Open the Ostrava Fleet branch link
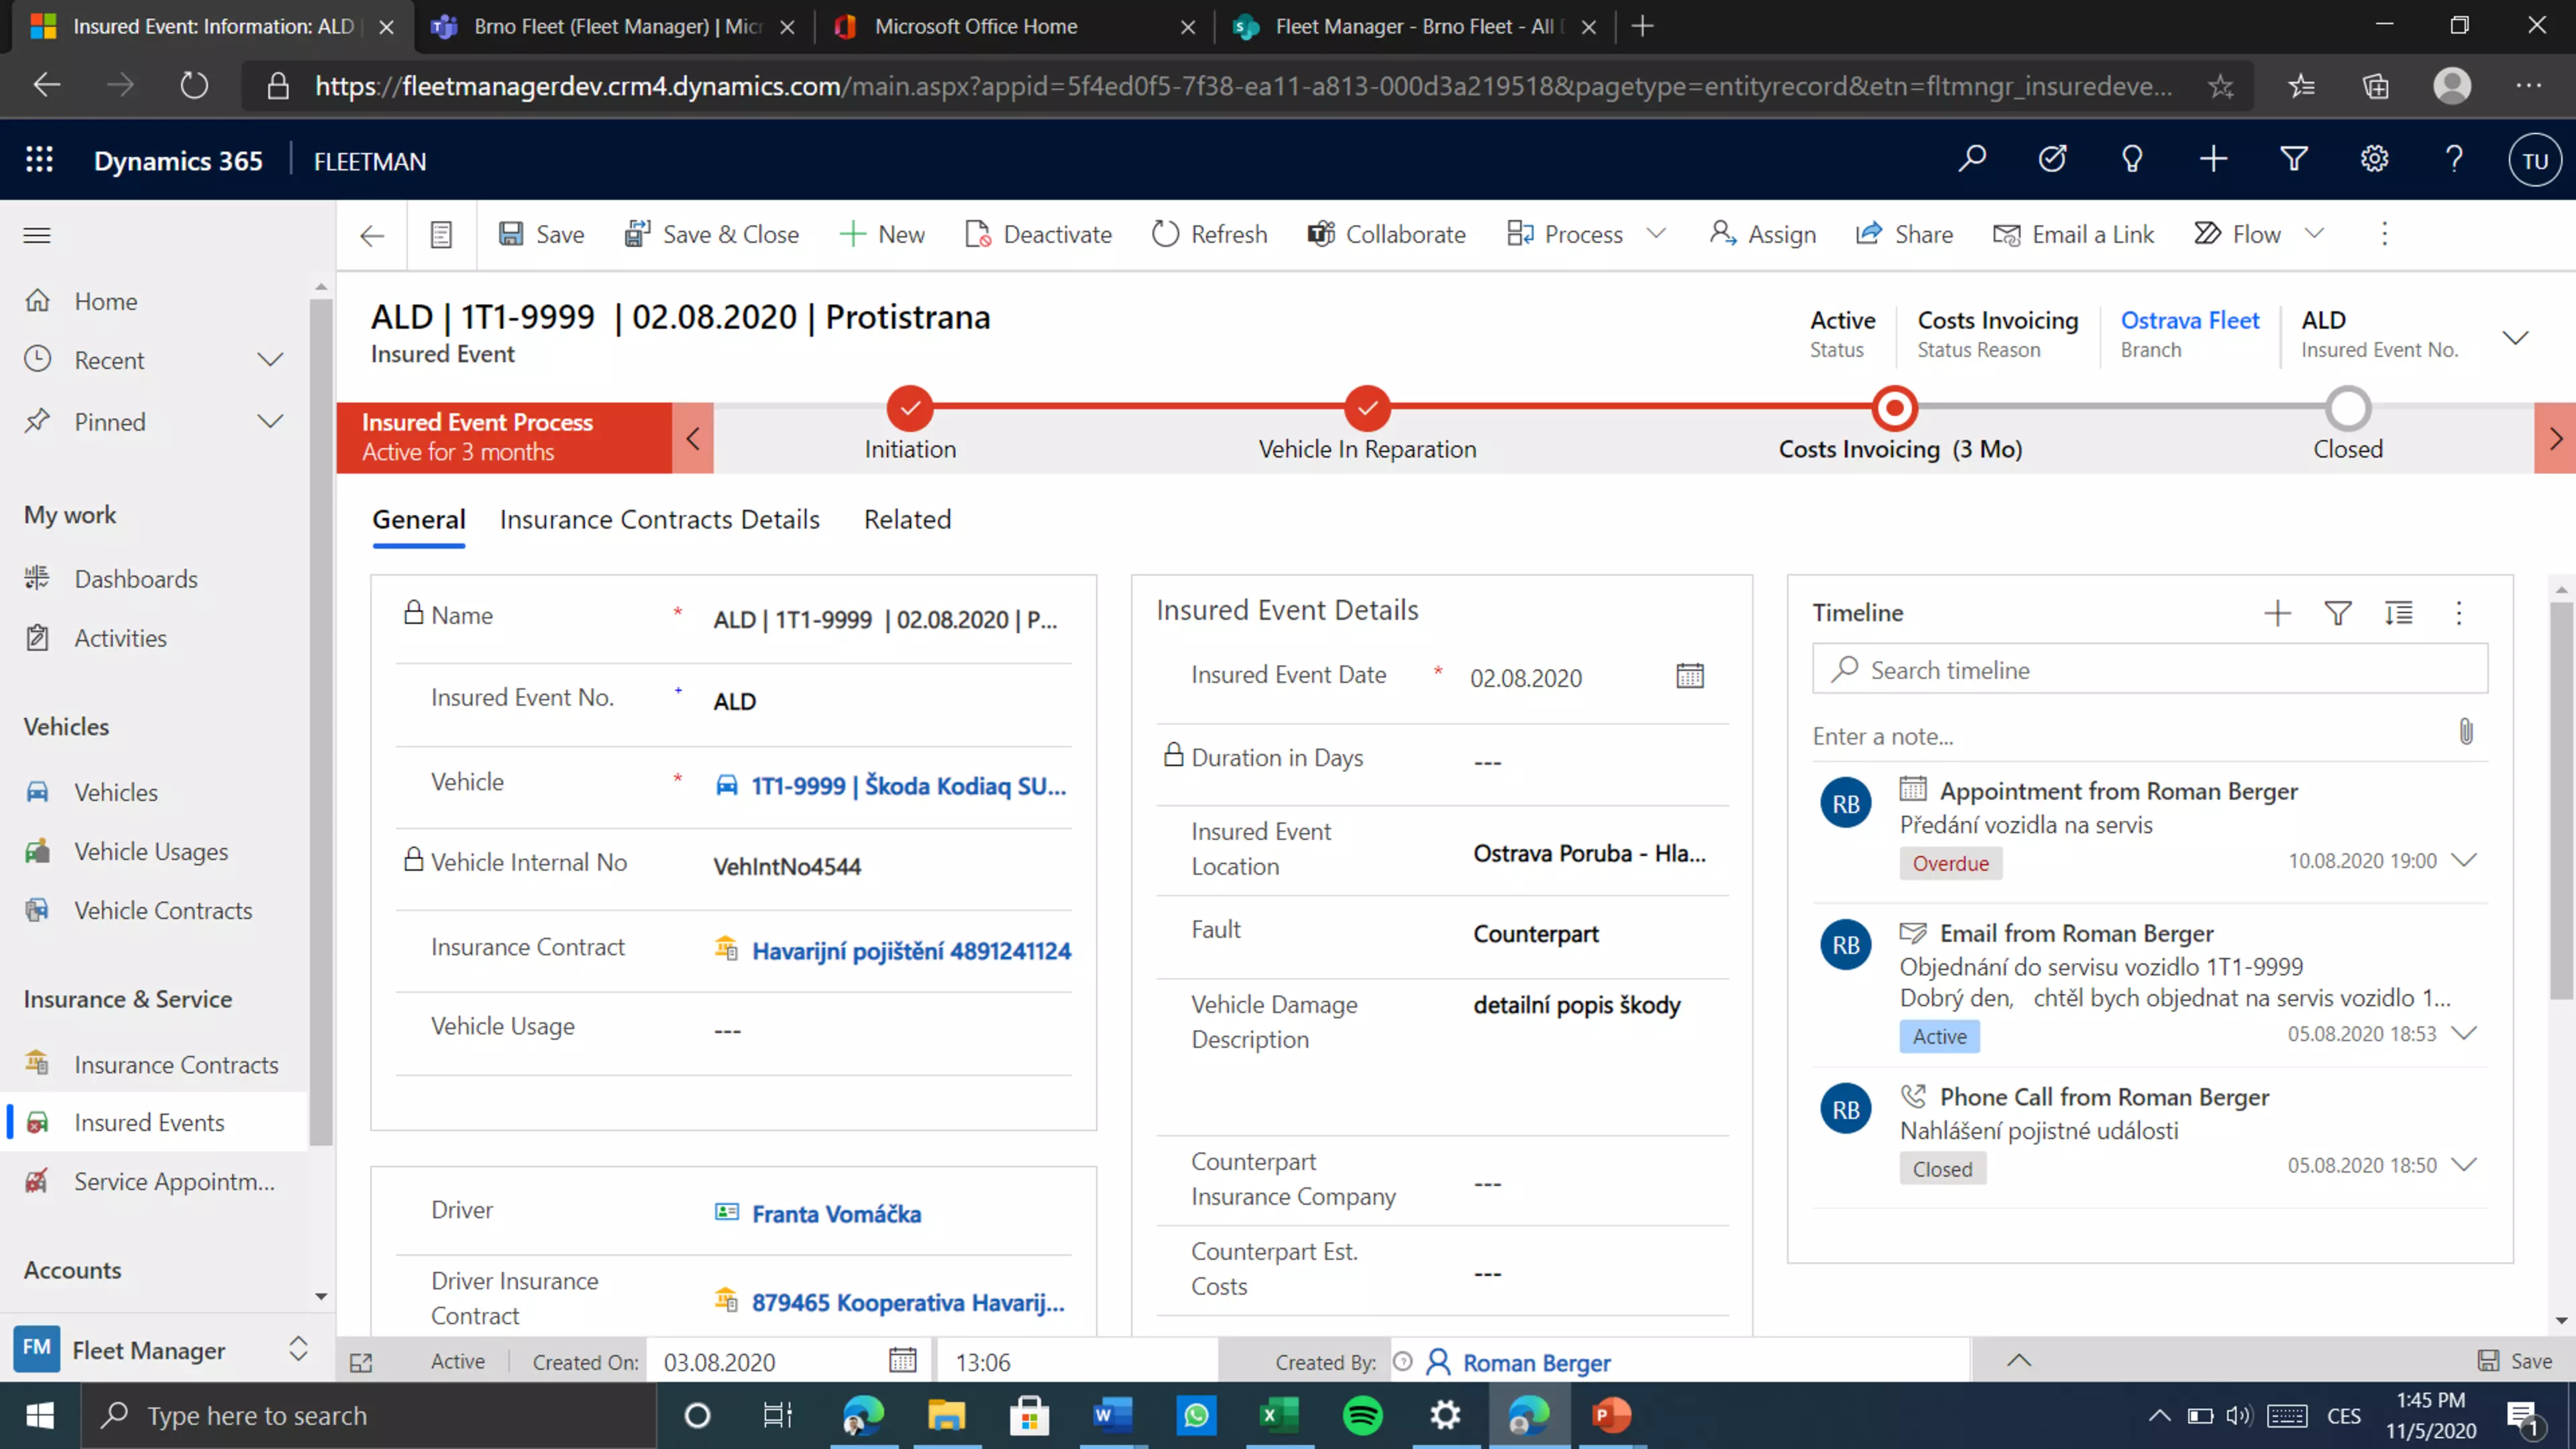2576x1449 pixels. 2189,320
